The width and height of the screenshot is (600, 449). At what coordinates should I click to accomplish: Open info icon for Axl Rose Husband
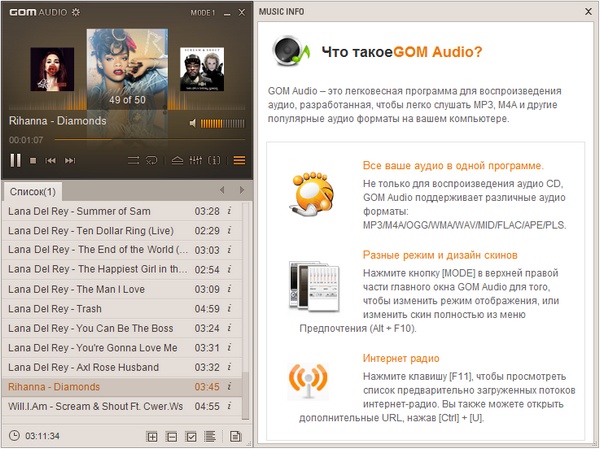[x=230, y=367]
